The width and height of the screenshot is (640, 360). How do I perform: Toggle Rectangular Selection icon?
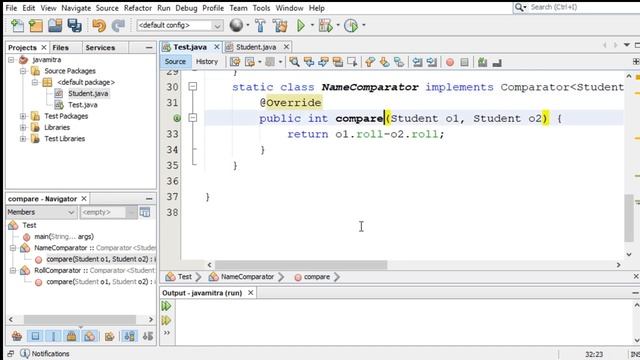click(x=352, y=62)
